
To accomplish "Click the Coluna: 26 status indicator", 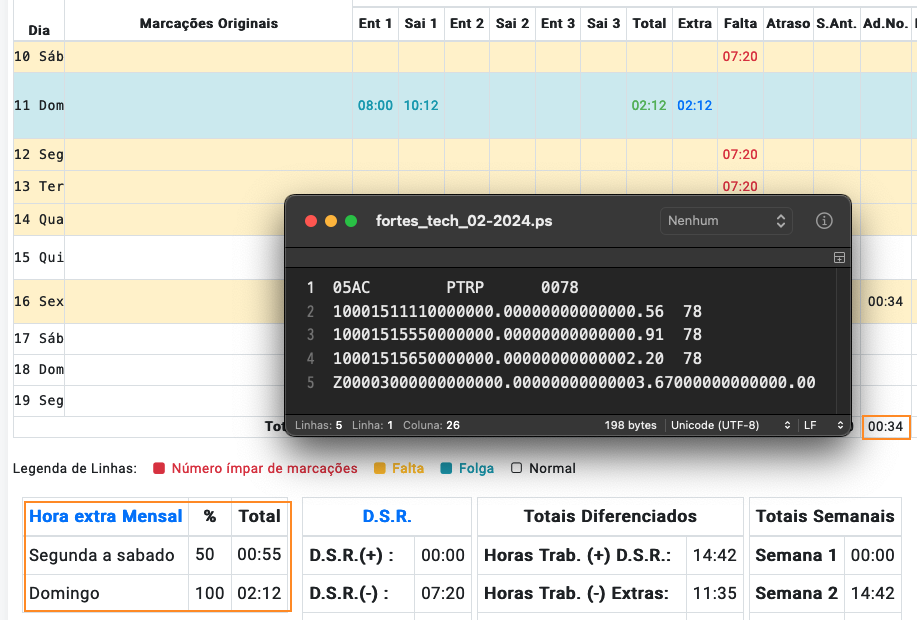I will 431,425.
